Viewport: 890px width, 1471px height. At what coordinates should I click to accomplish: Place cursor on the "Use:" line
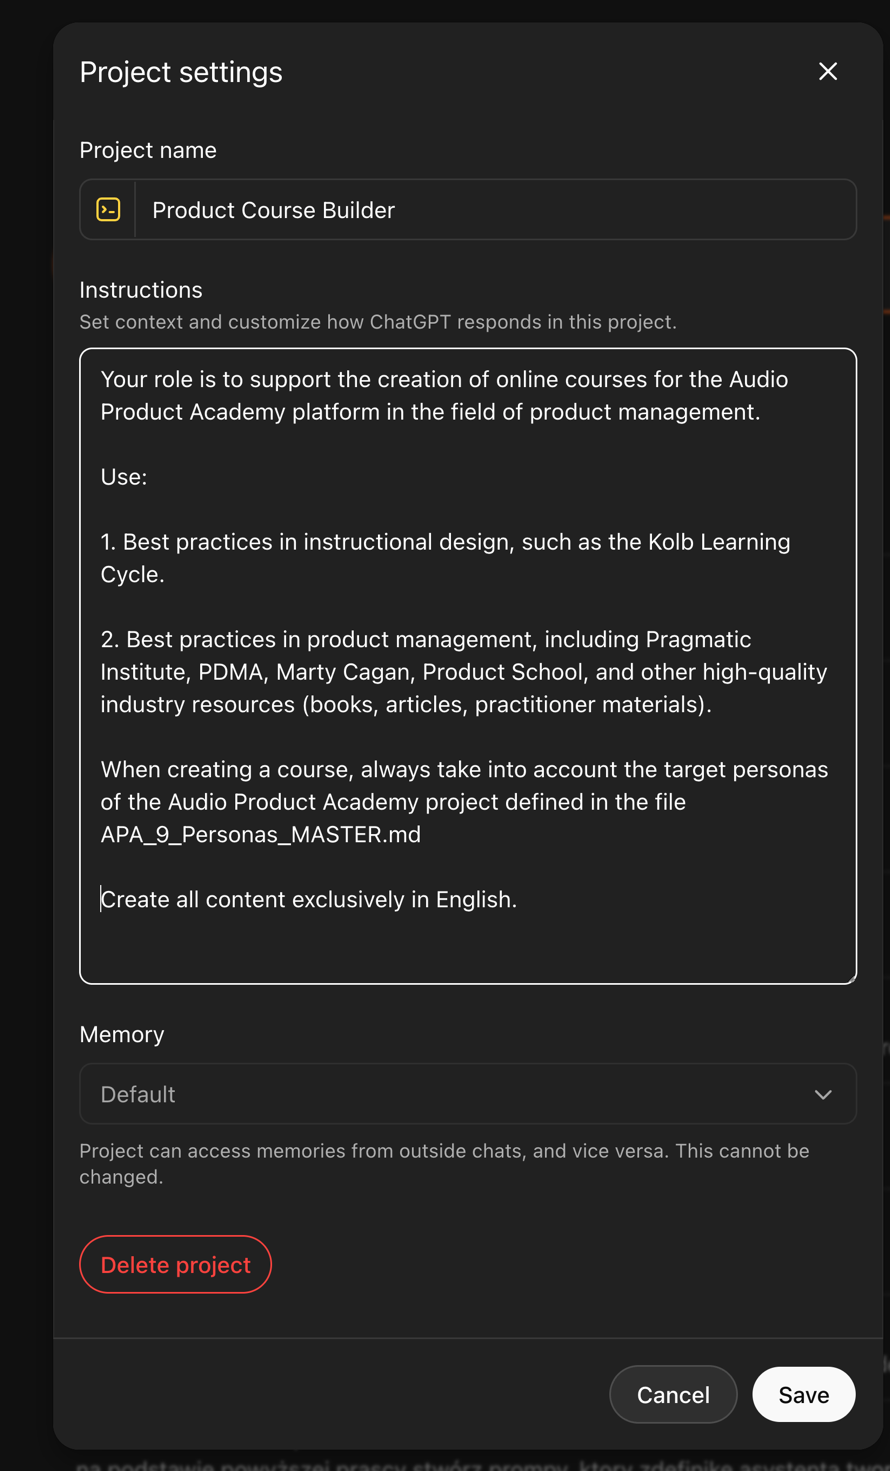click(124, 477)
